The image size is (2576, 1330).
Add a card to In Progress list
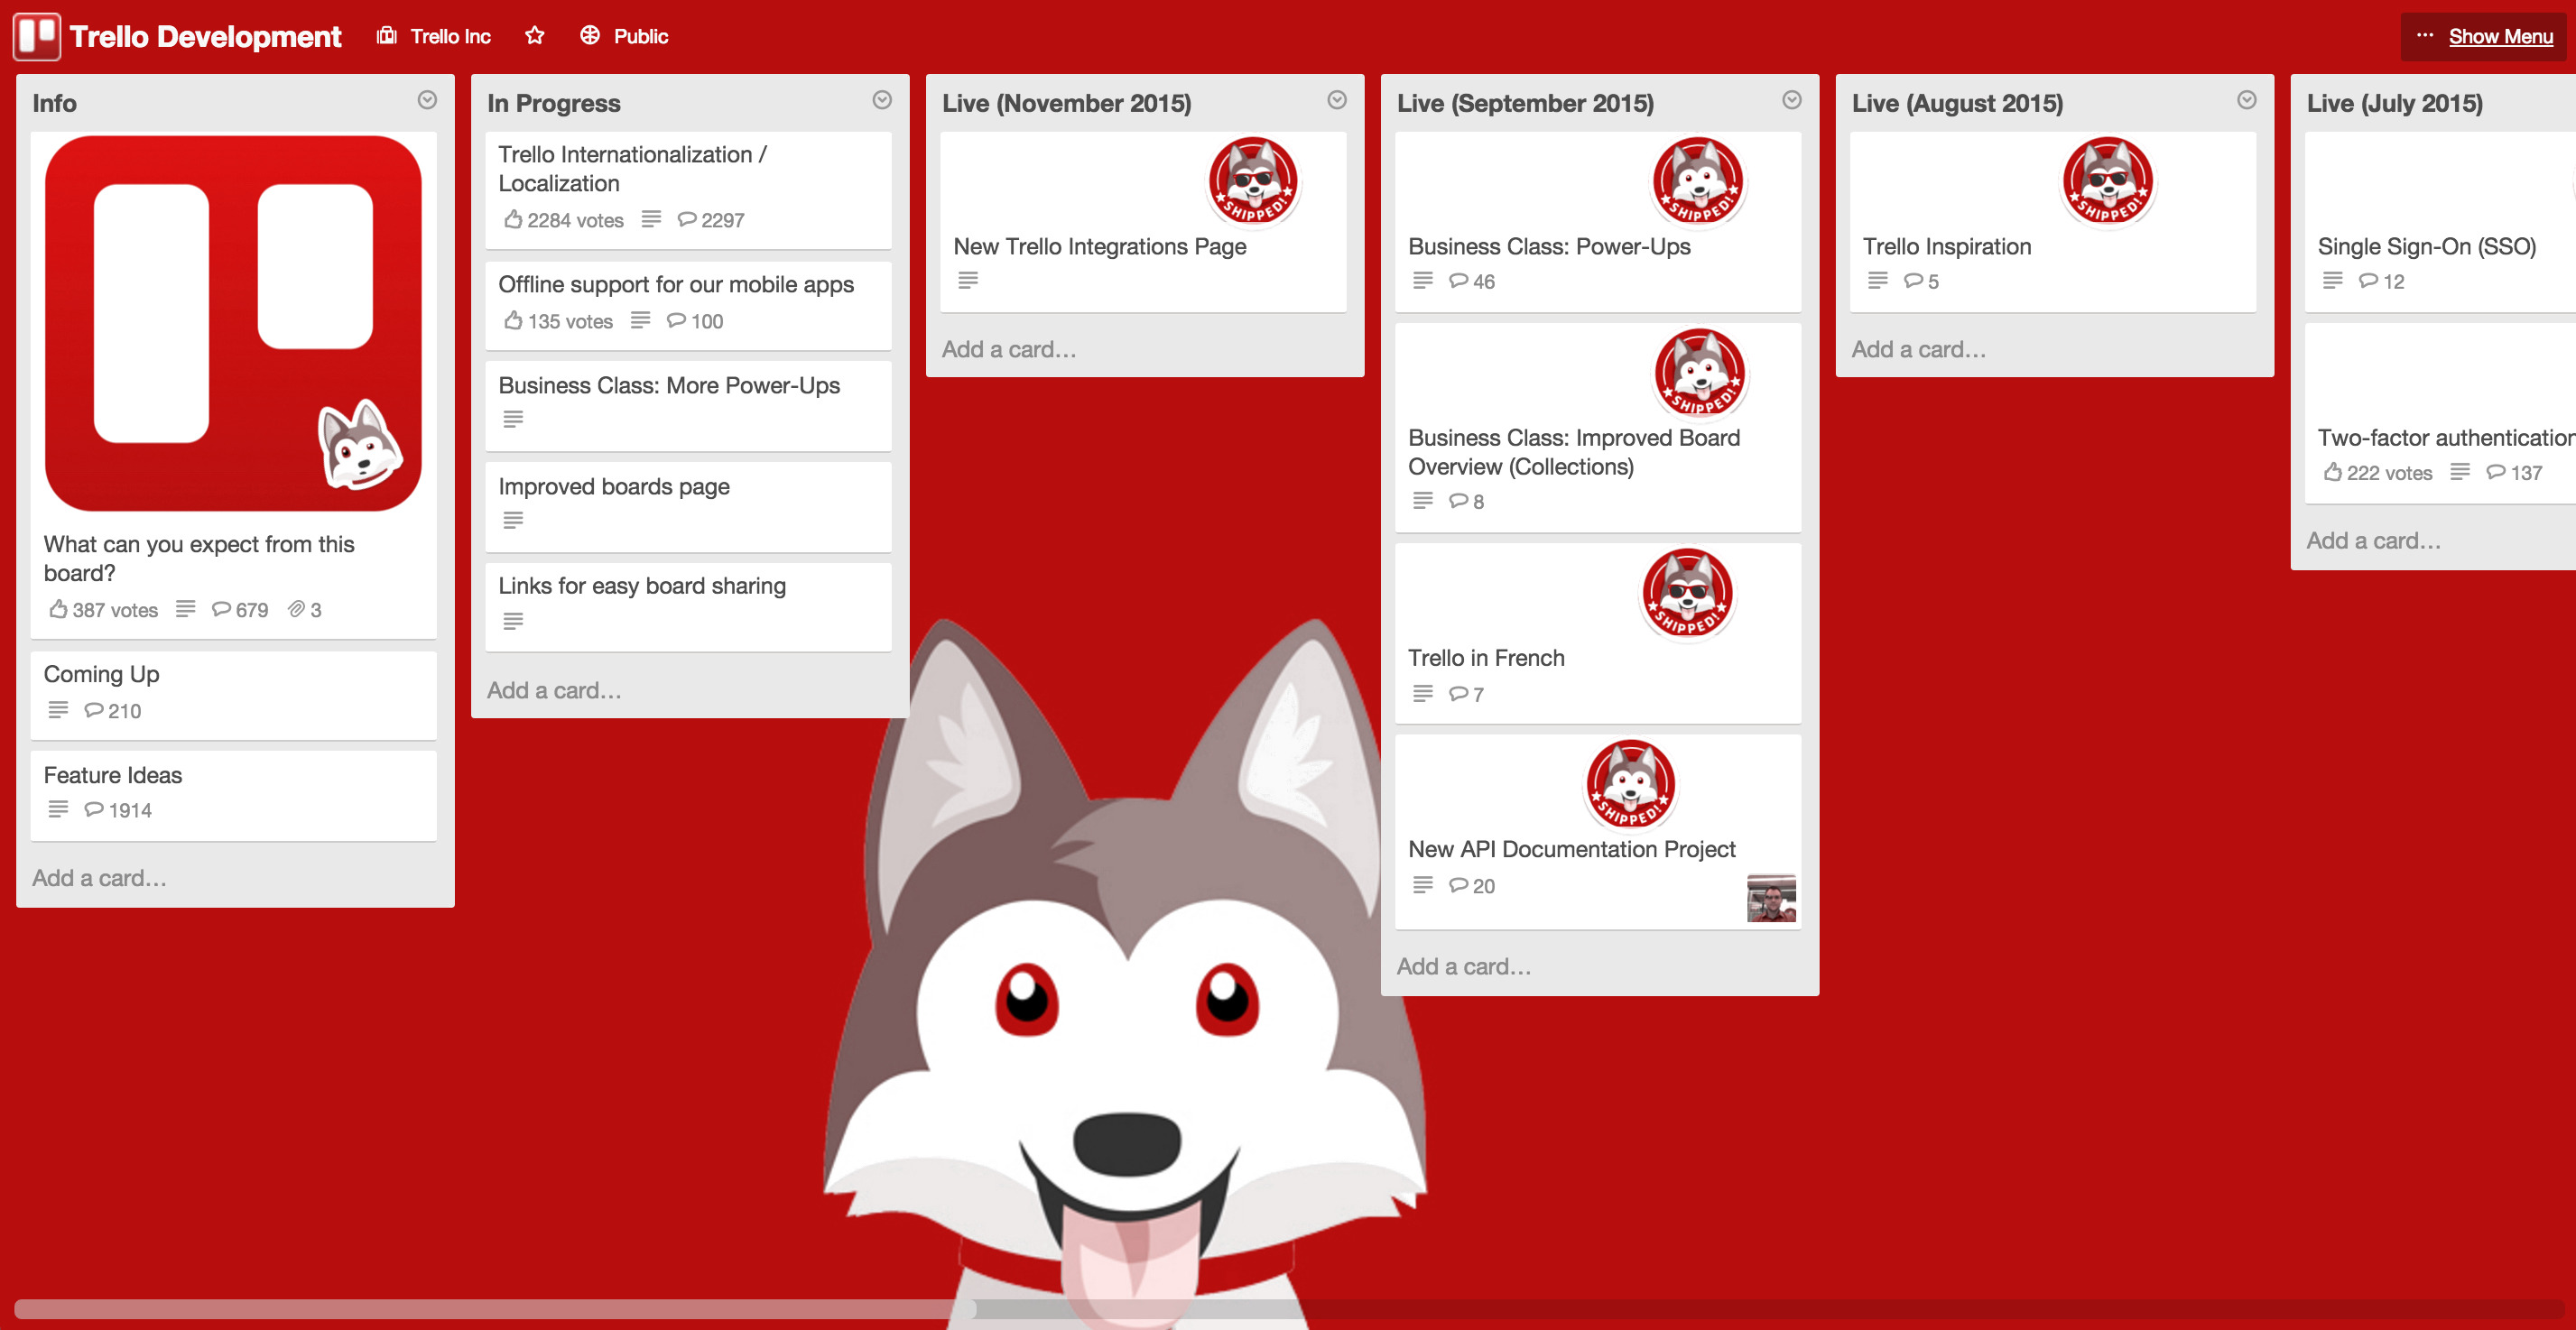click(x=554, y=690)
